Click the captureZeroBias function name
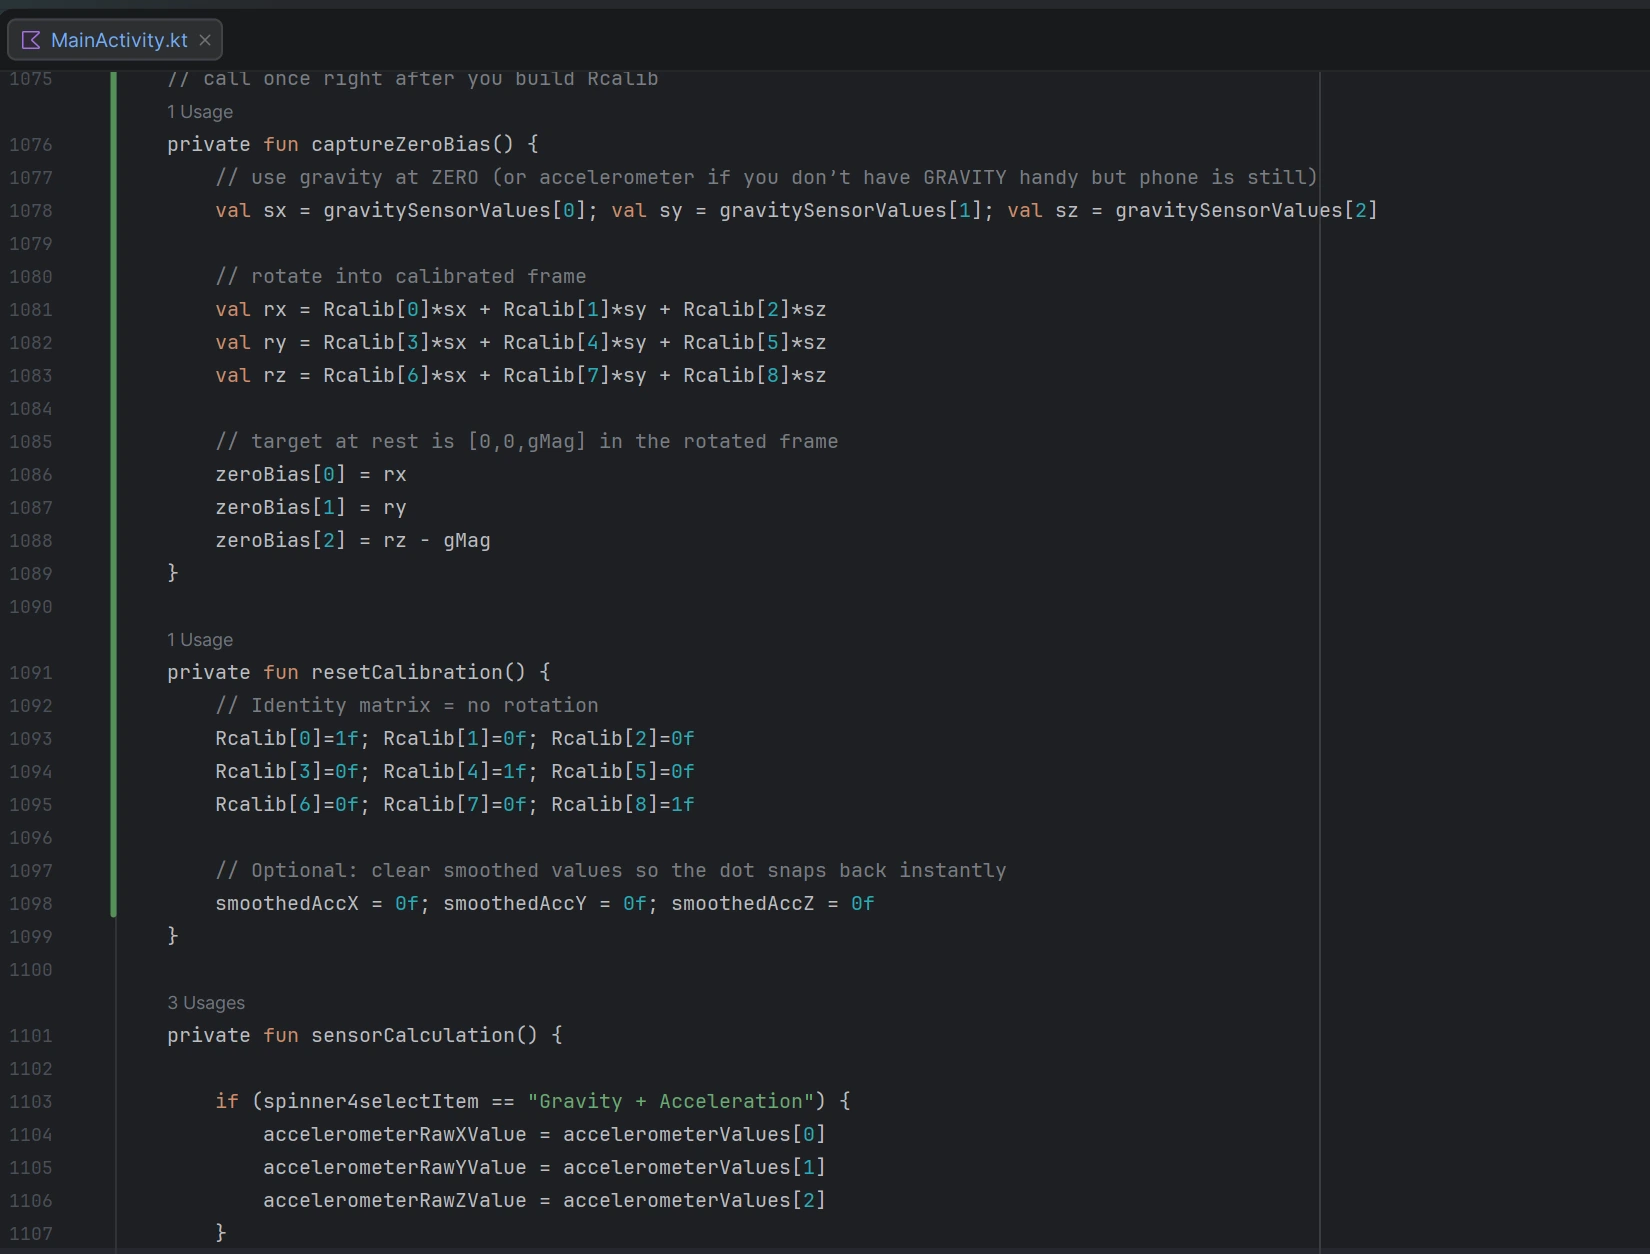1650x1254 pixels. 400,144
